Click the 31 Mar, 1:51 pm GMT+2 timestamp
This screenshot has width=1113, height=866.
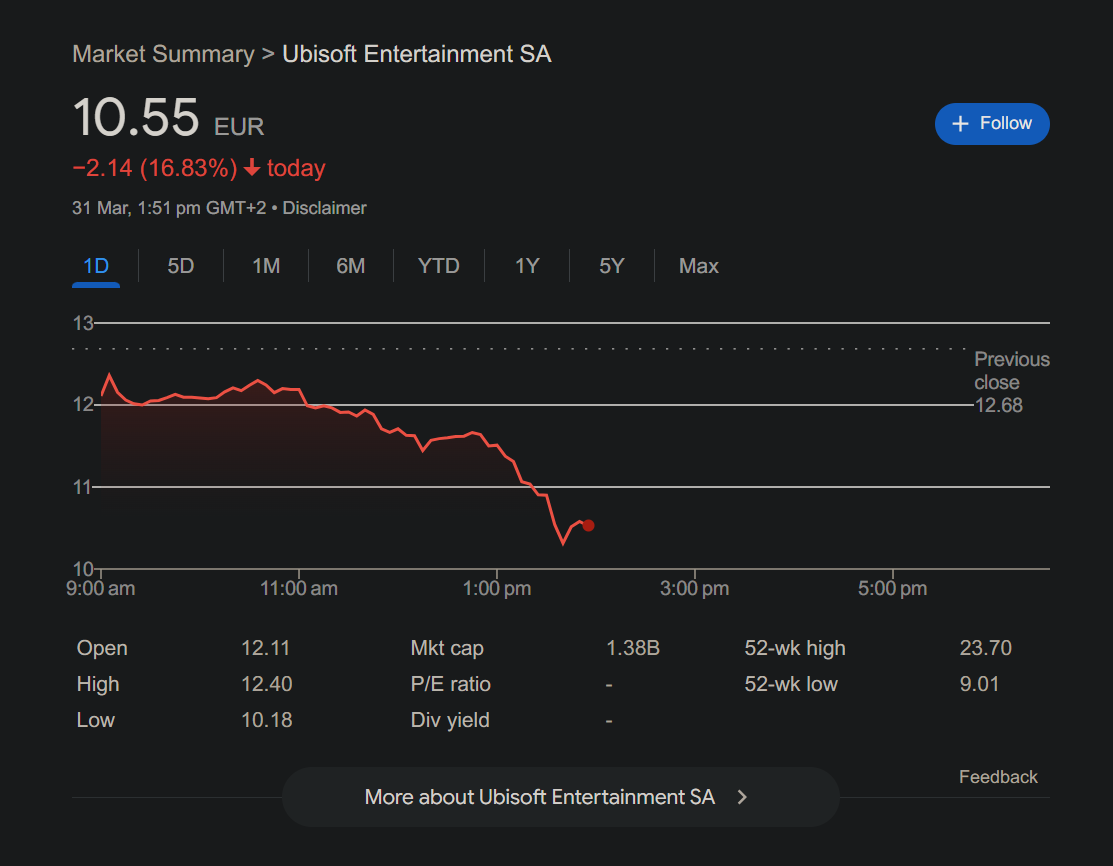[169, 208]
